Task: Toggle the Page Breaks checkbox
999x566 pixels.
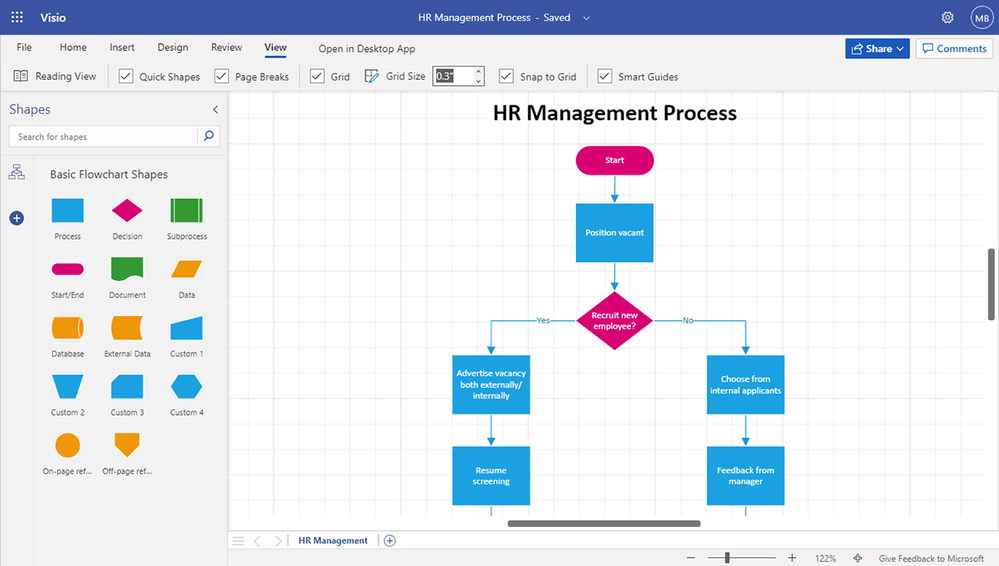Action: (221, 76)
